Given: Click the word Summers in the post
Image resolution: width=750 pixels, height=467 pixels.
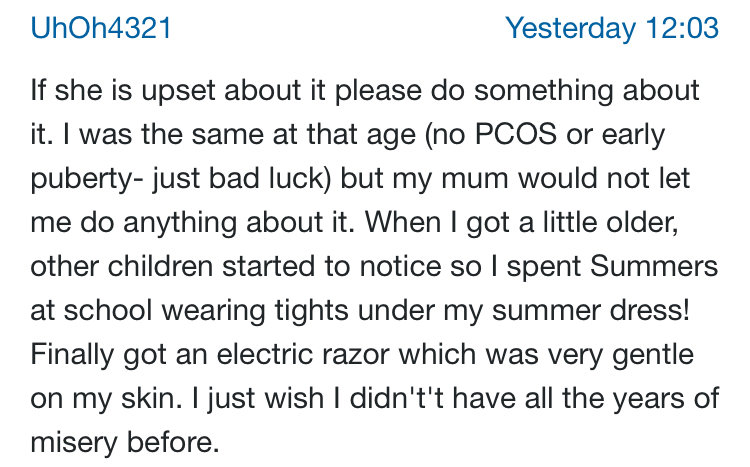Looking at the screenshot, I should 654,267.
